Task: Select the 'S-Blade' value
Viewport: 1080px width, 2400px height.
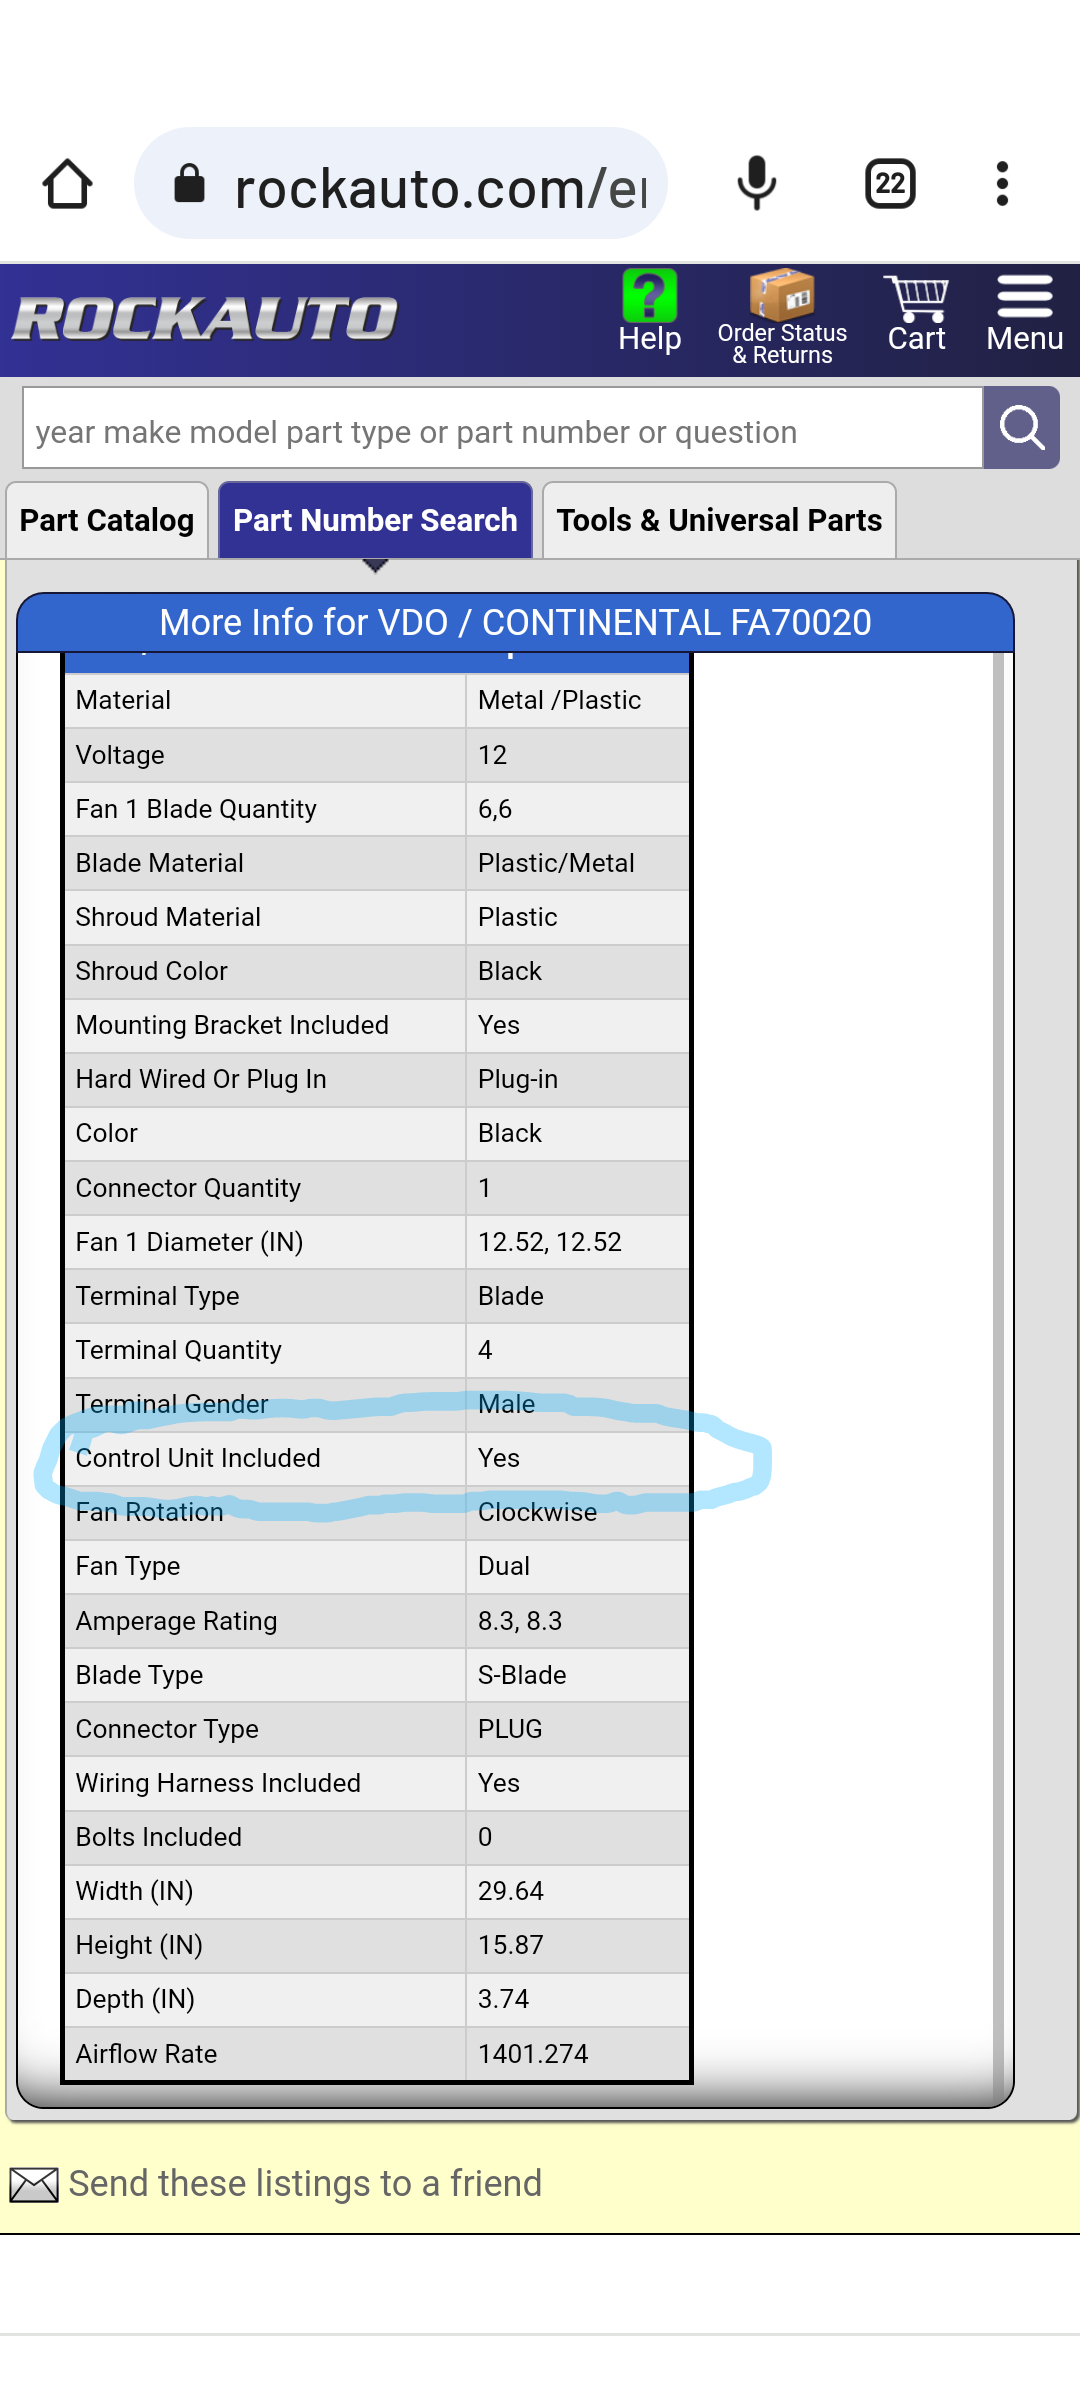Action: pos(522,1675)
